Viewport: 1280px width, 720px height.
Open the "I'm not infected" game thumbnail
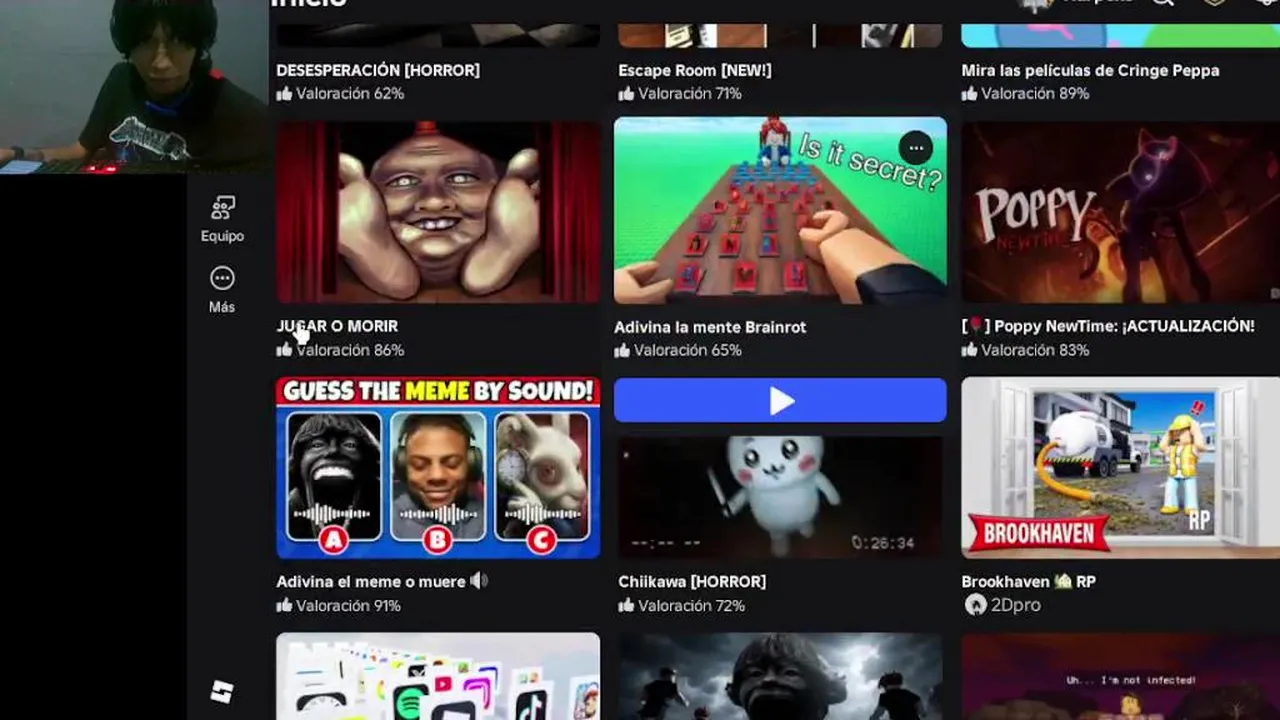point(1120,676)
